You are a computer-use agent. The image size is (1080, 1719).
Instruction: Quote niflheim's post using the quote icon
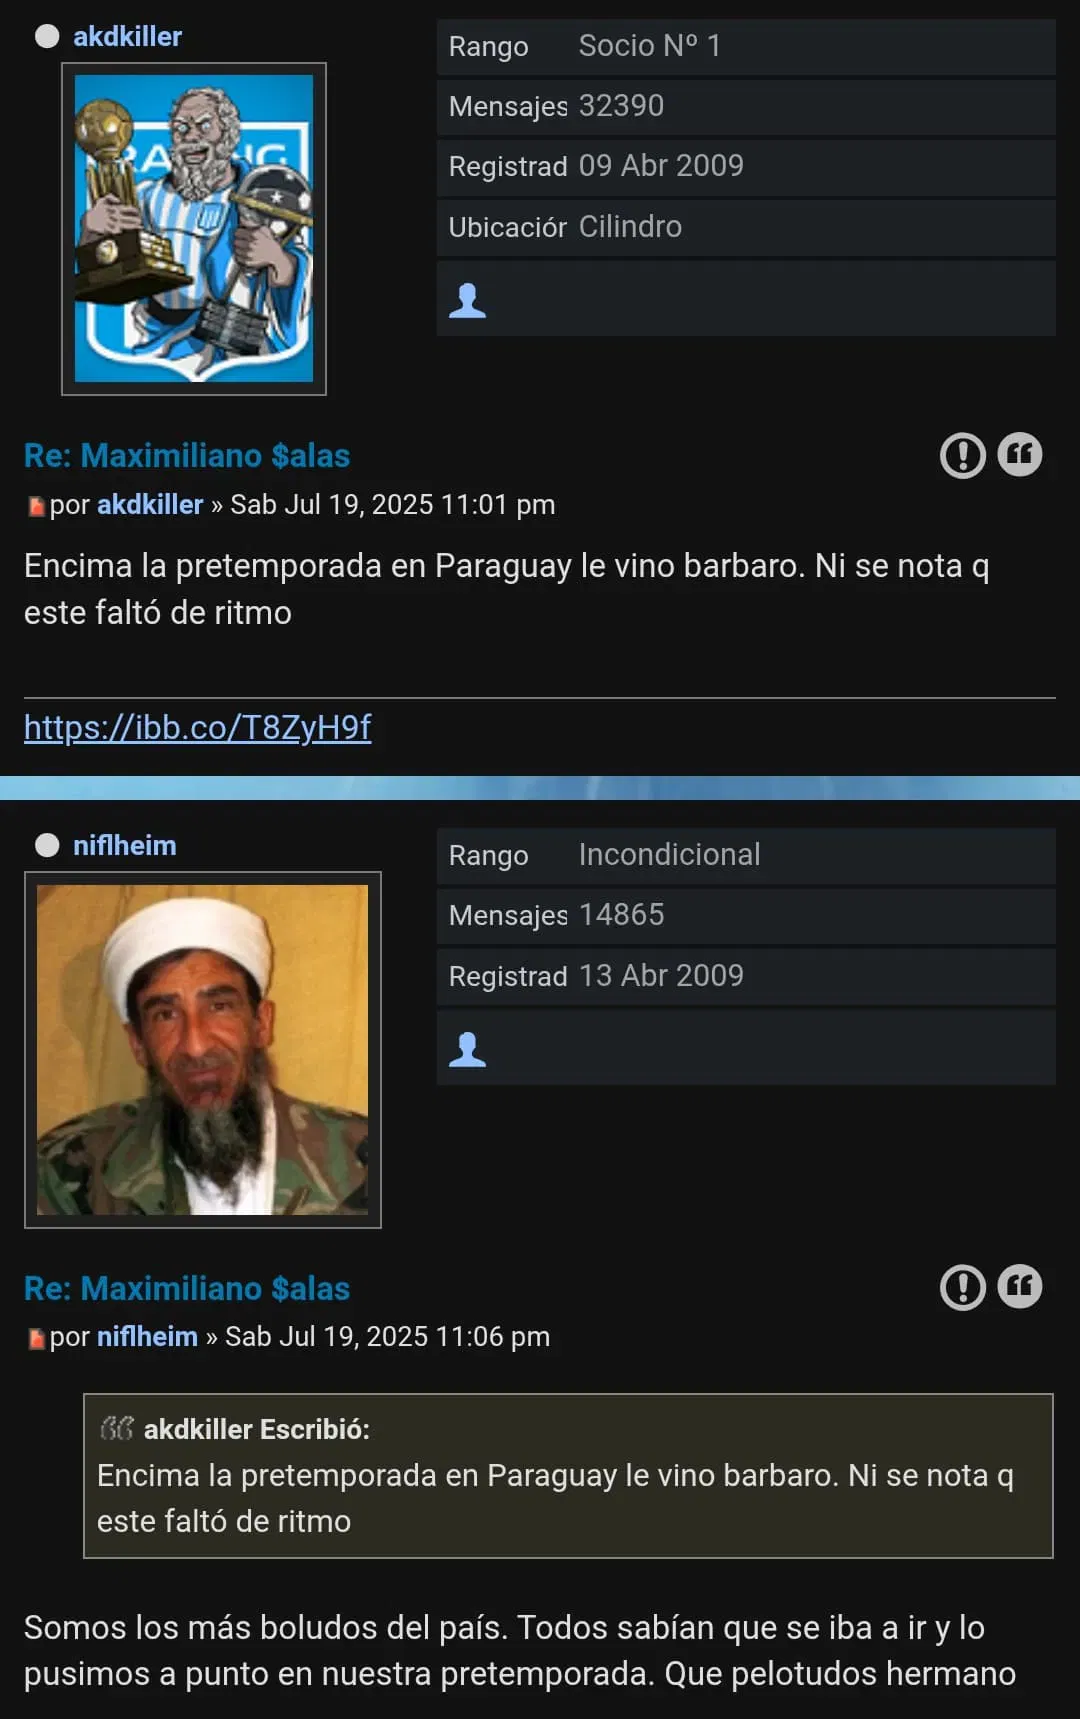1019,1286
